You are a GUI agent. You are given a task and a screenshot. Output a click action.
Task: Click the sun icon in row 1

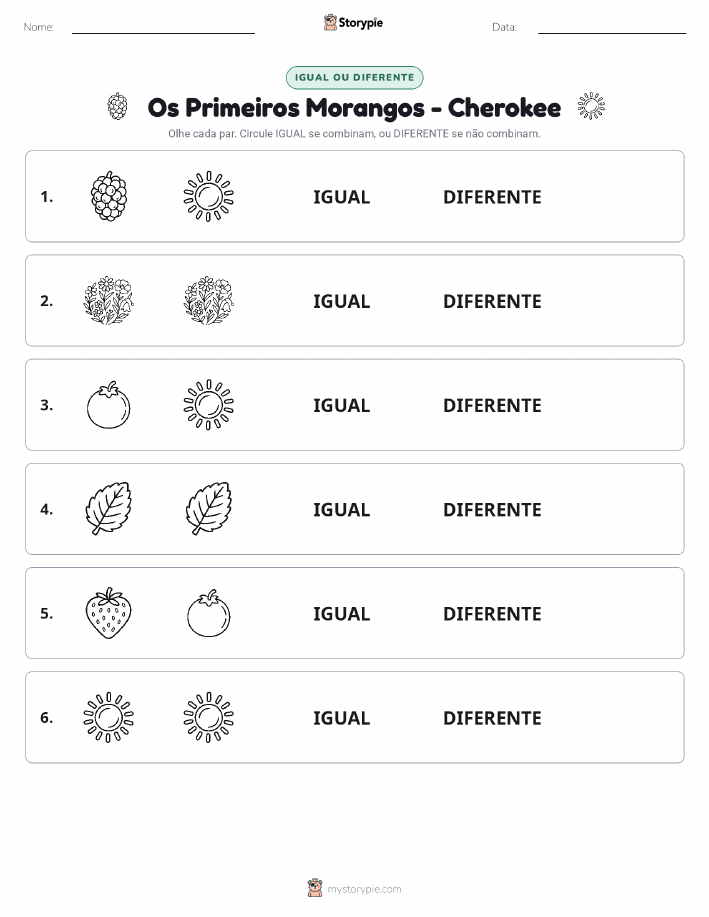pos(209,196)
